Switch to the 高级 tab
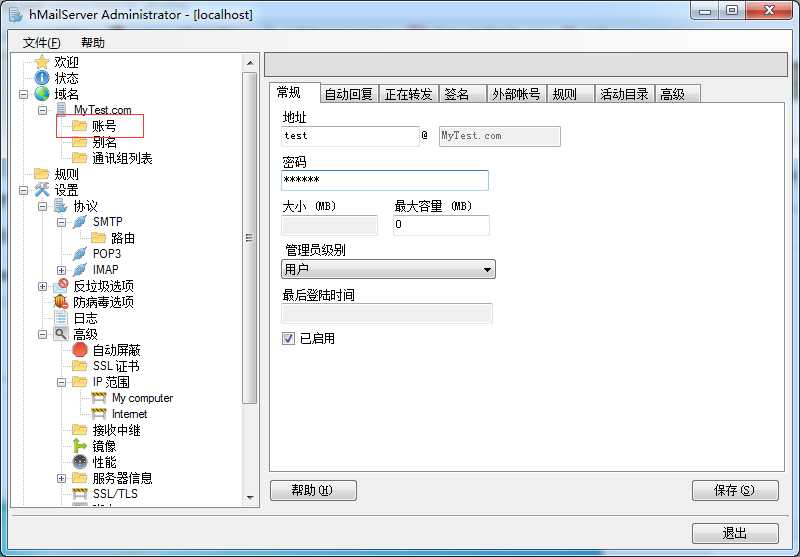 [678, 94]
